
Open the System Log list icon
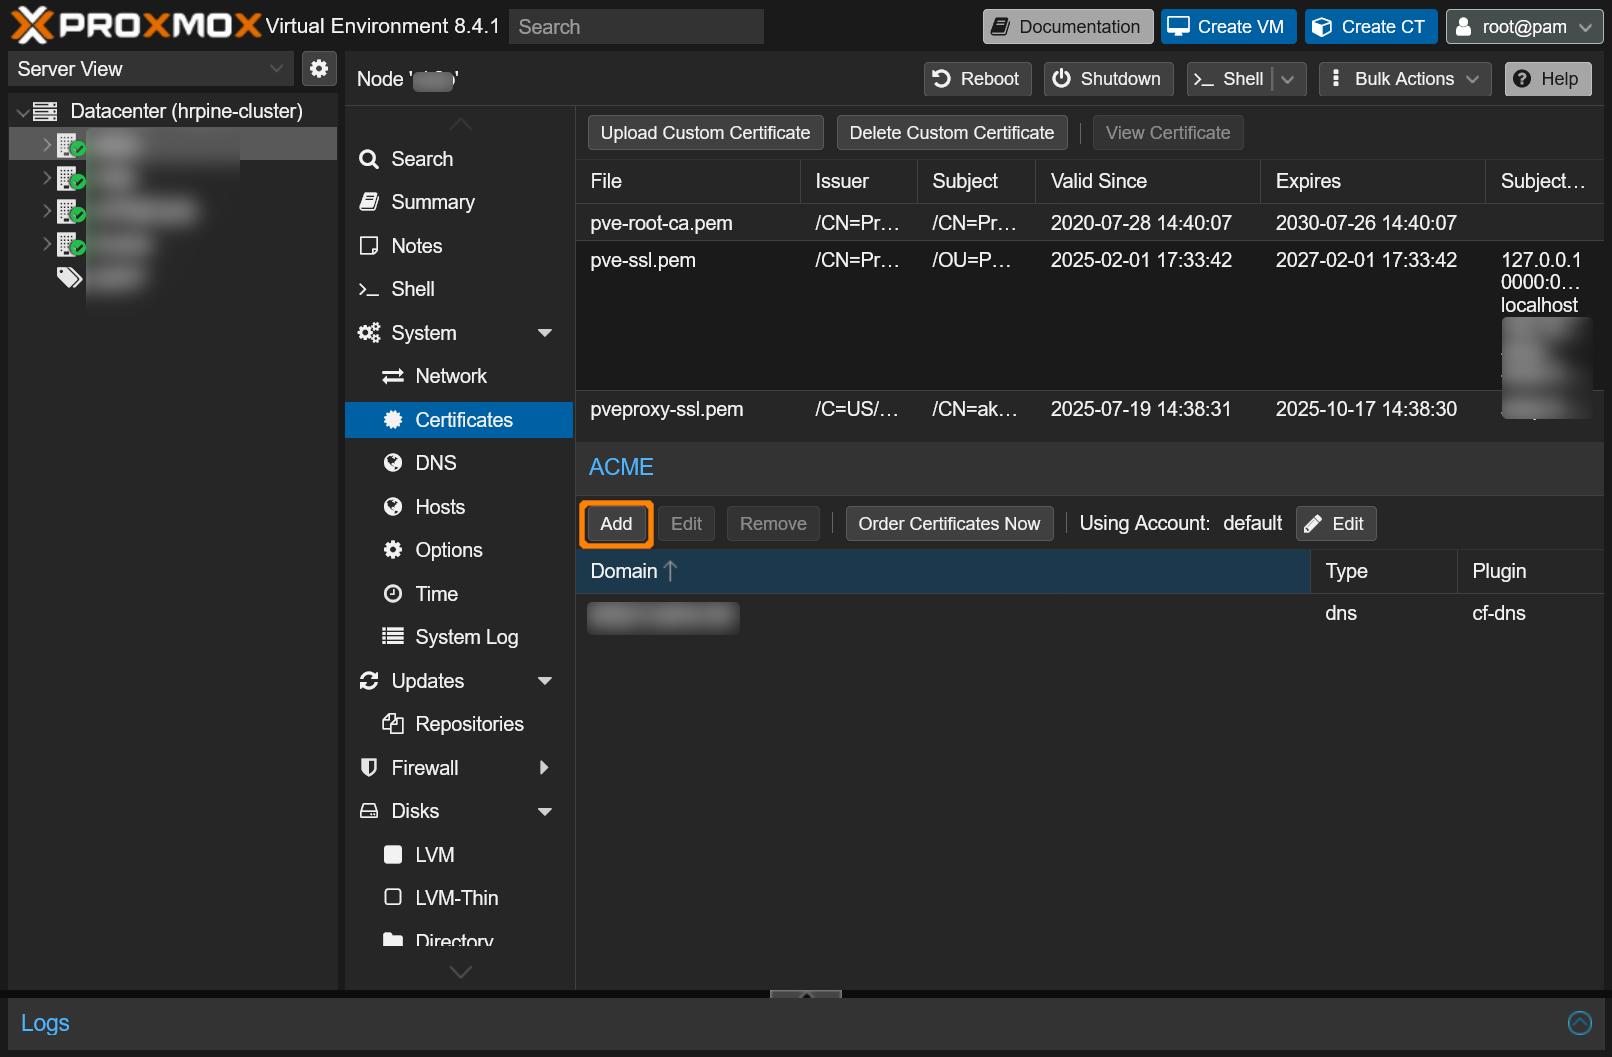point(393,637)
